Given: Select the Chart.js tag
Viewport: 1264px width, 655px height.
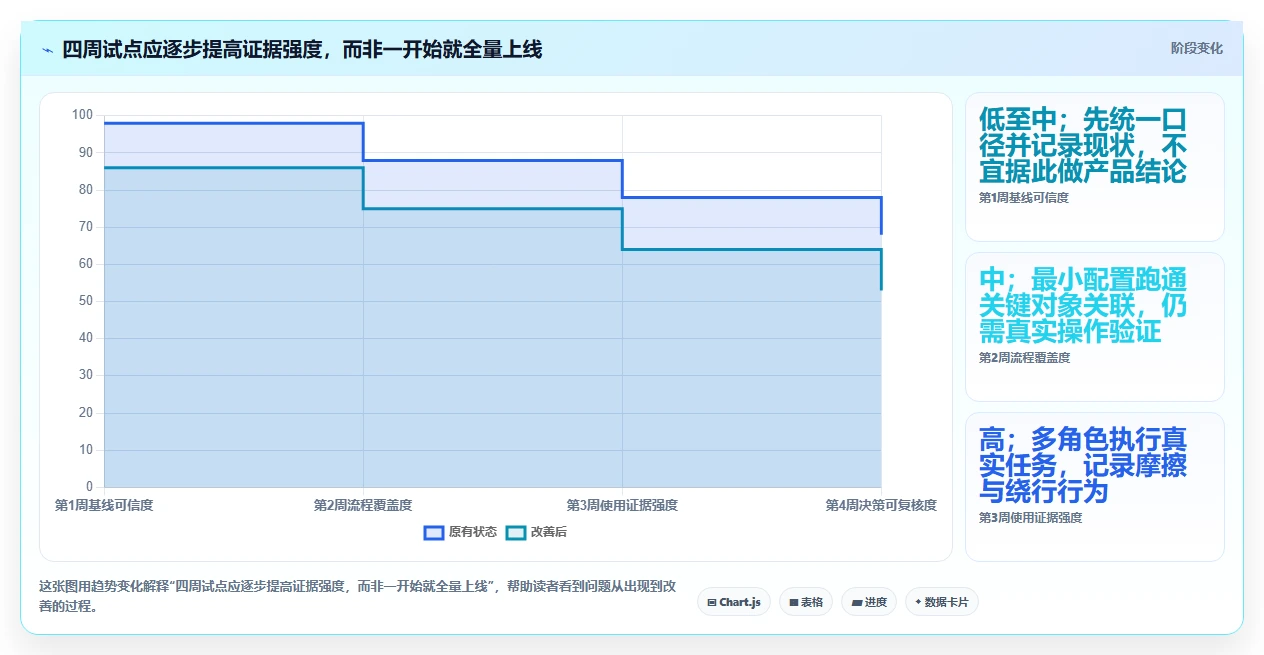Looking at the screenshot, I should tap(733, 602).
